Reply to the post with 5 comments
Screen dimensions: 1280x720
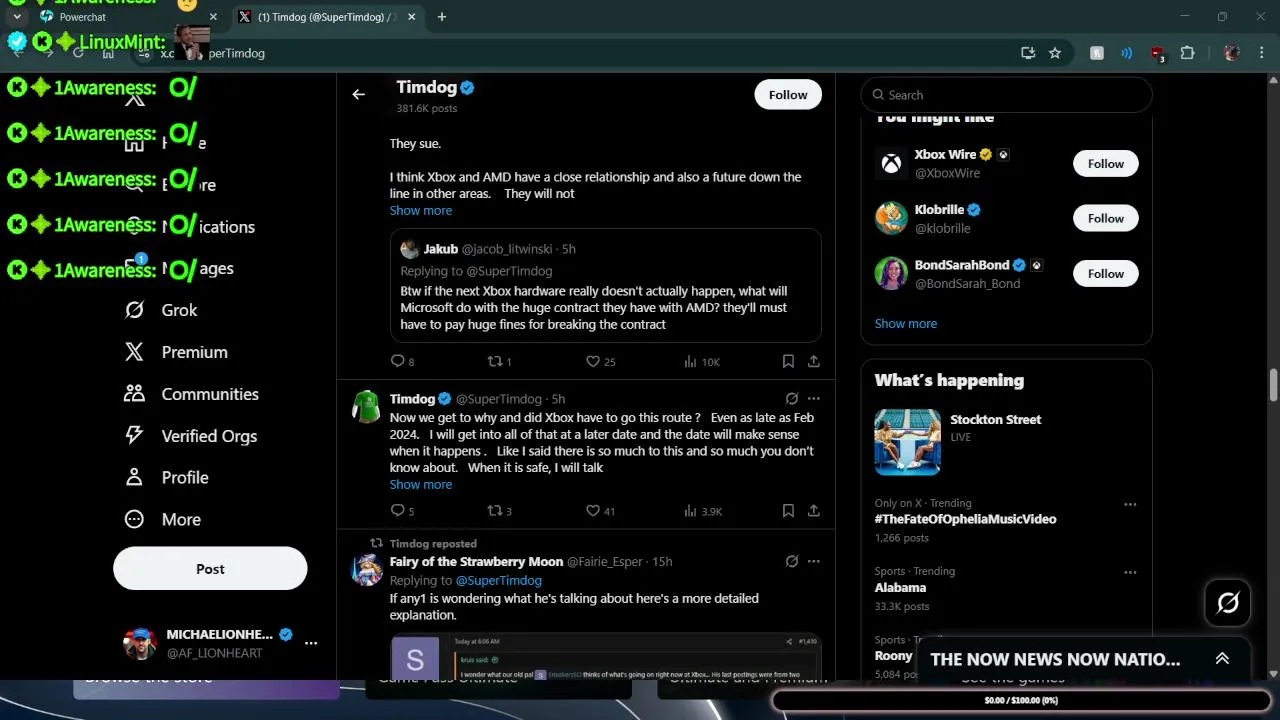[401, 510]
